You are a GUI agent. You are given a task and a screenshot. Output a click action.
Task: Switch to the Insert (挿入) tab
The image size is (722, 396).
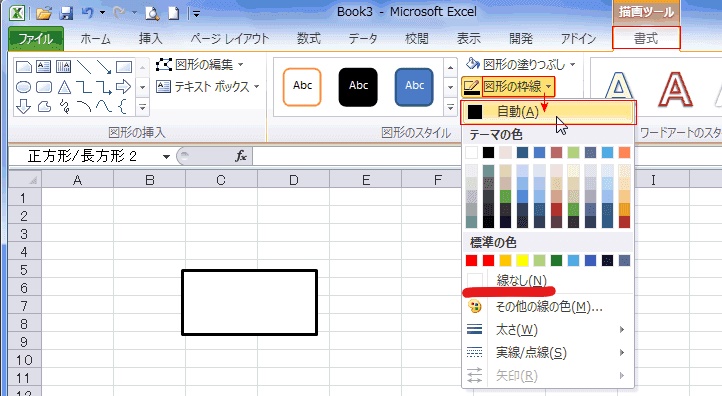pos(151,39)
